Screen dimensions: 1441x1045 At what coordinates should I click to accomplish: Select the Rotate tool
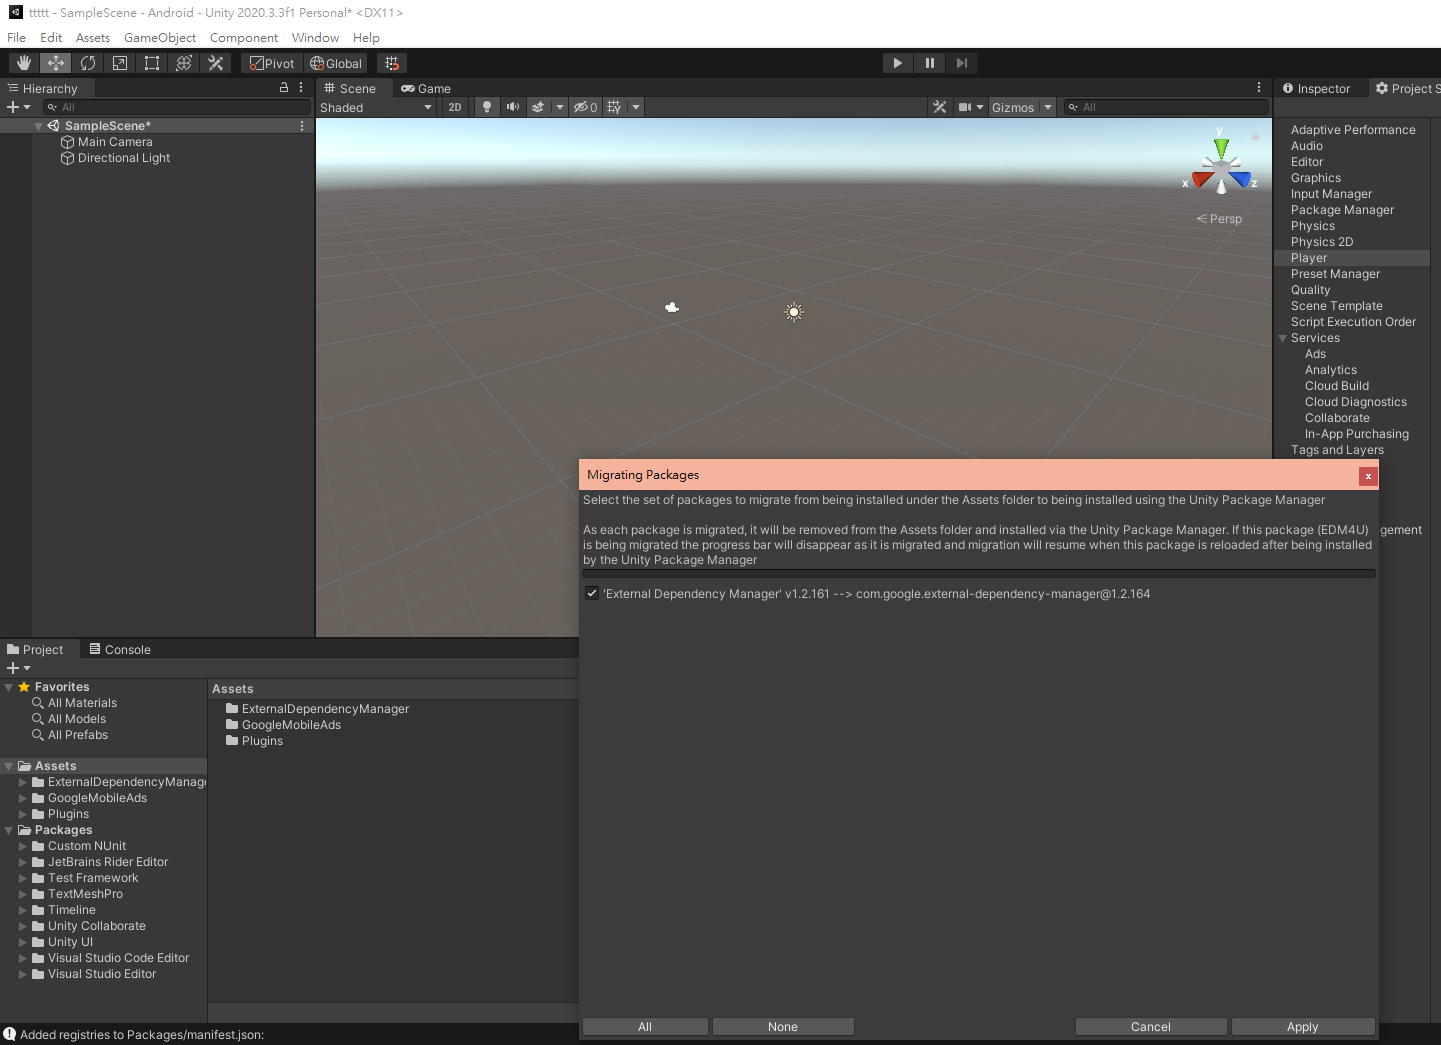[88, 63]
